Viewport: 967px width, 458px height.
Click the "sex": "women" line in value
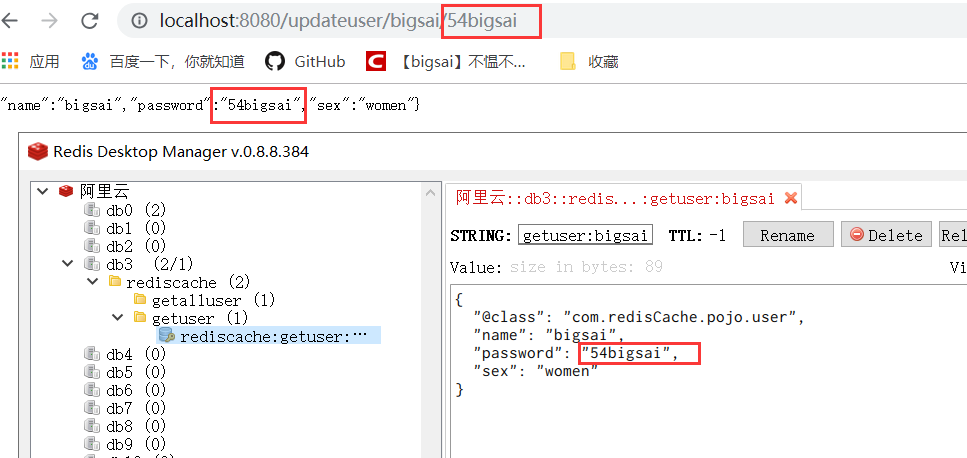536,371
